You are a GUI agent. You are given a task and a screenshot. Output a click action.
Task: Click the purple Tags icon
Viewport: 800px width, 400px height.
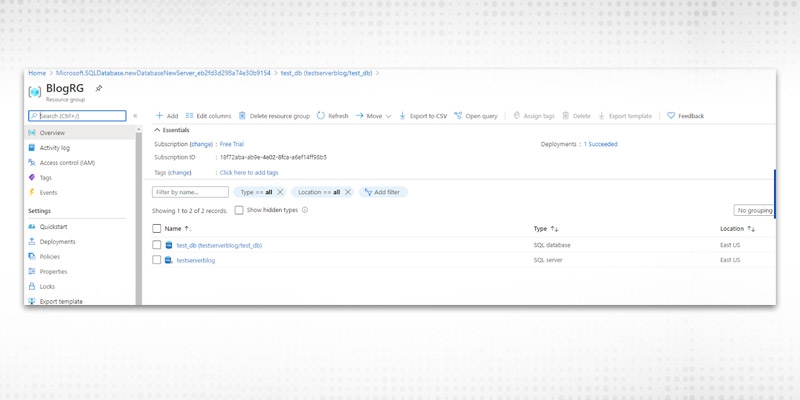coord(32,178)
